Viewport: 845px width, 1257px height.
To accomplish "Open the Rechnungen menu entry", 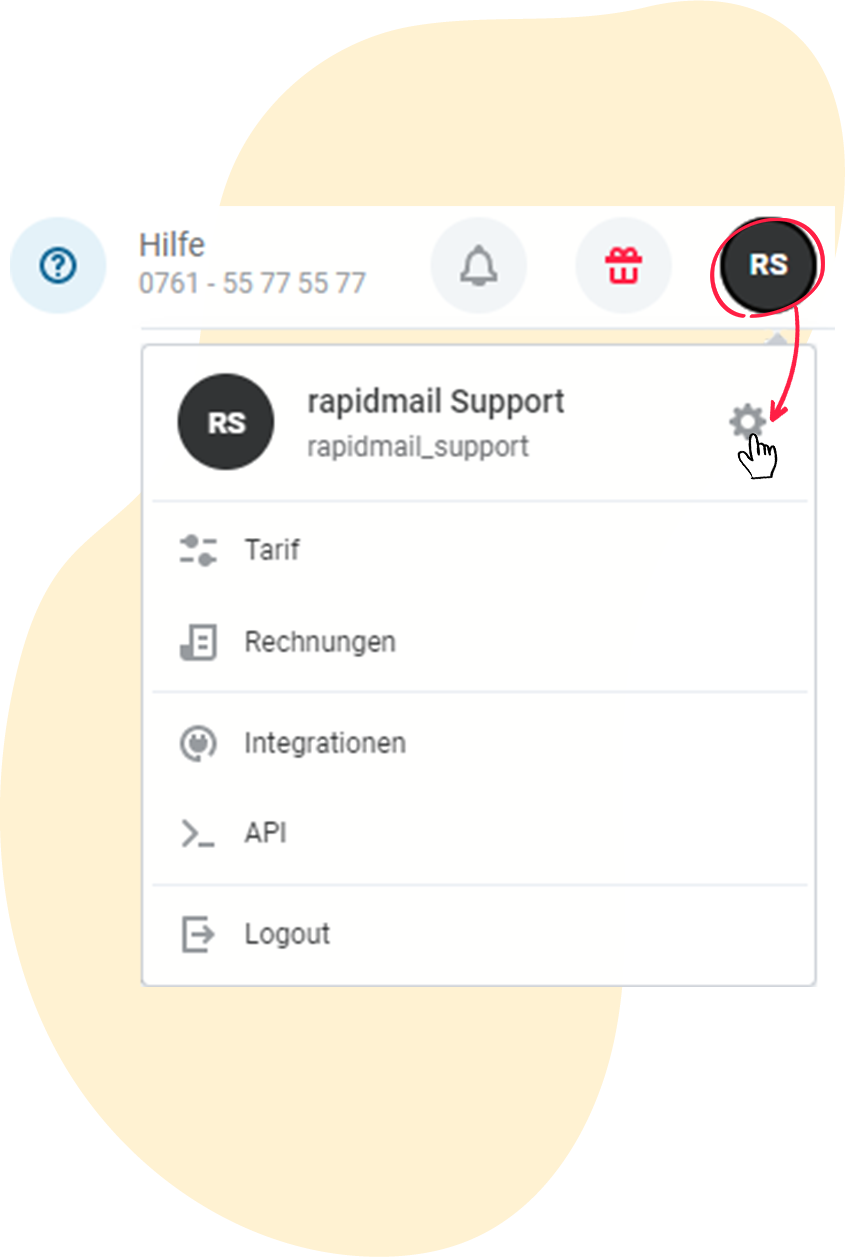I will (x=479, y=642).
